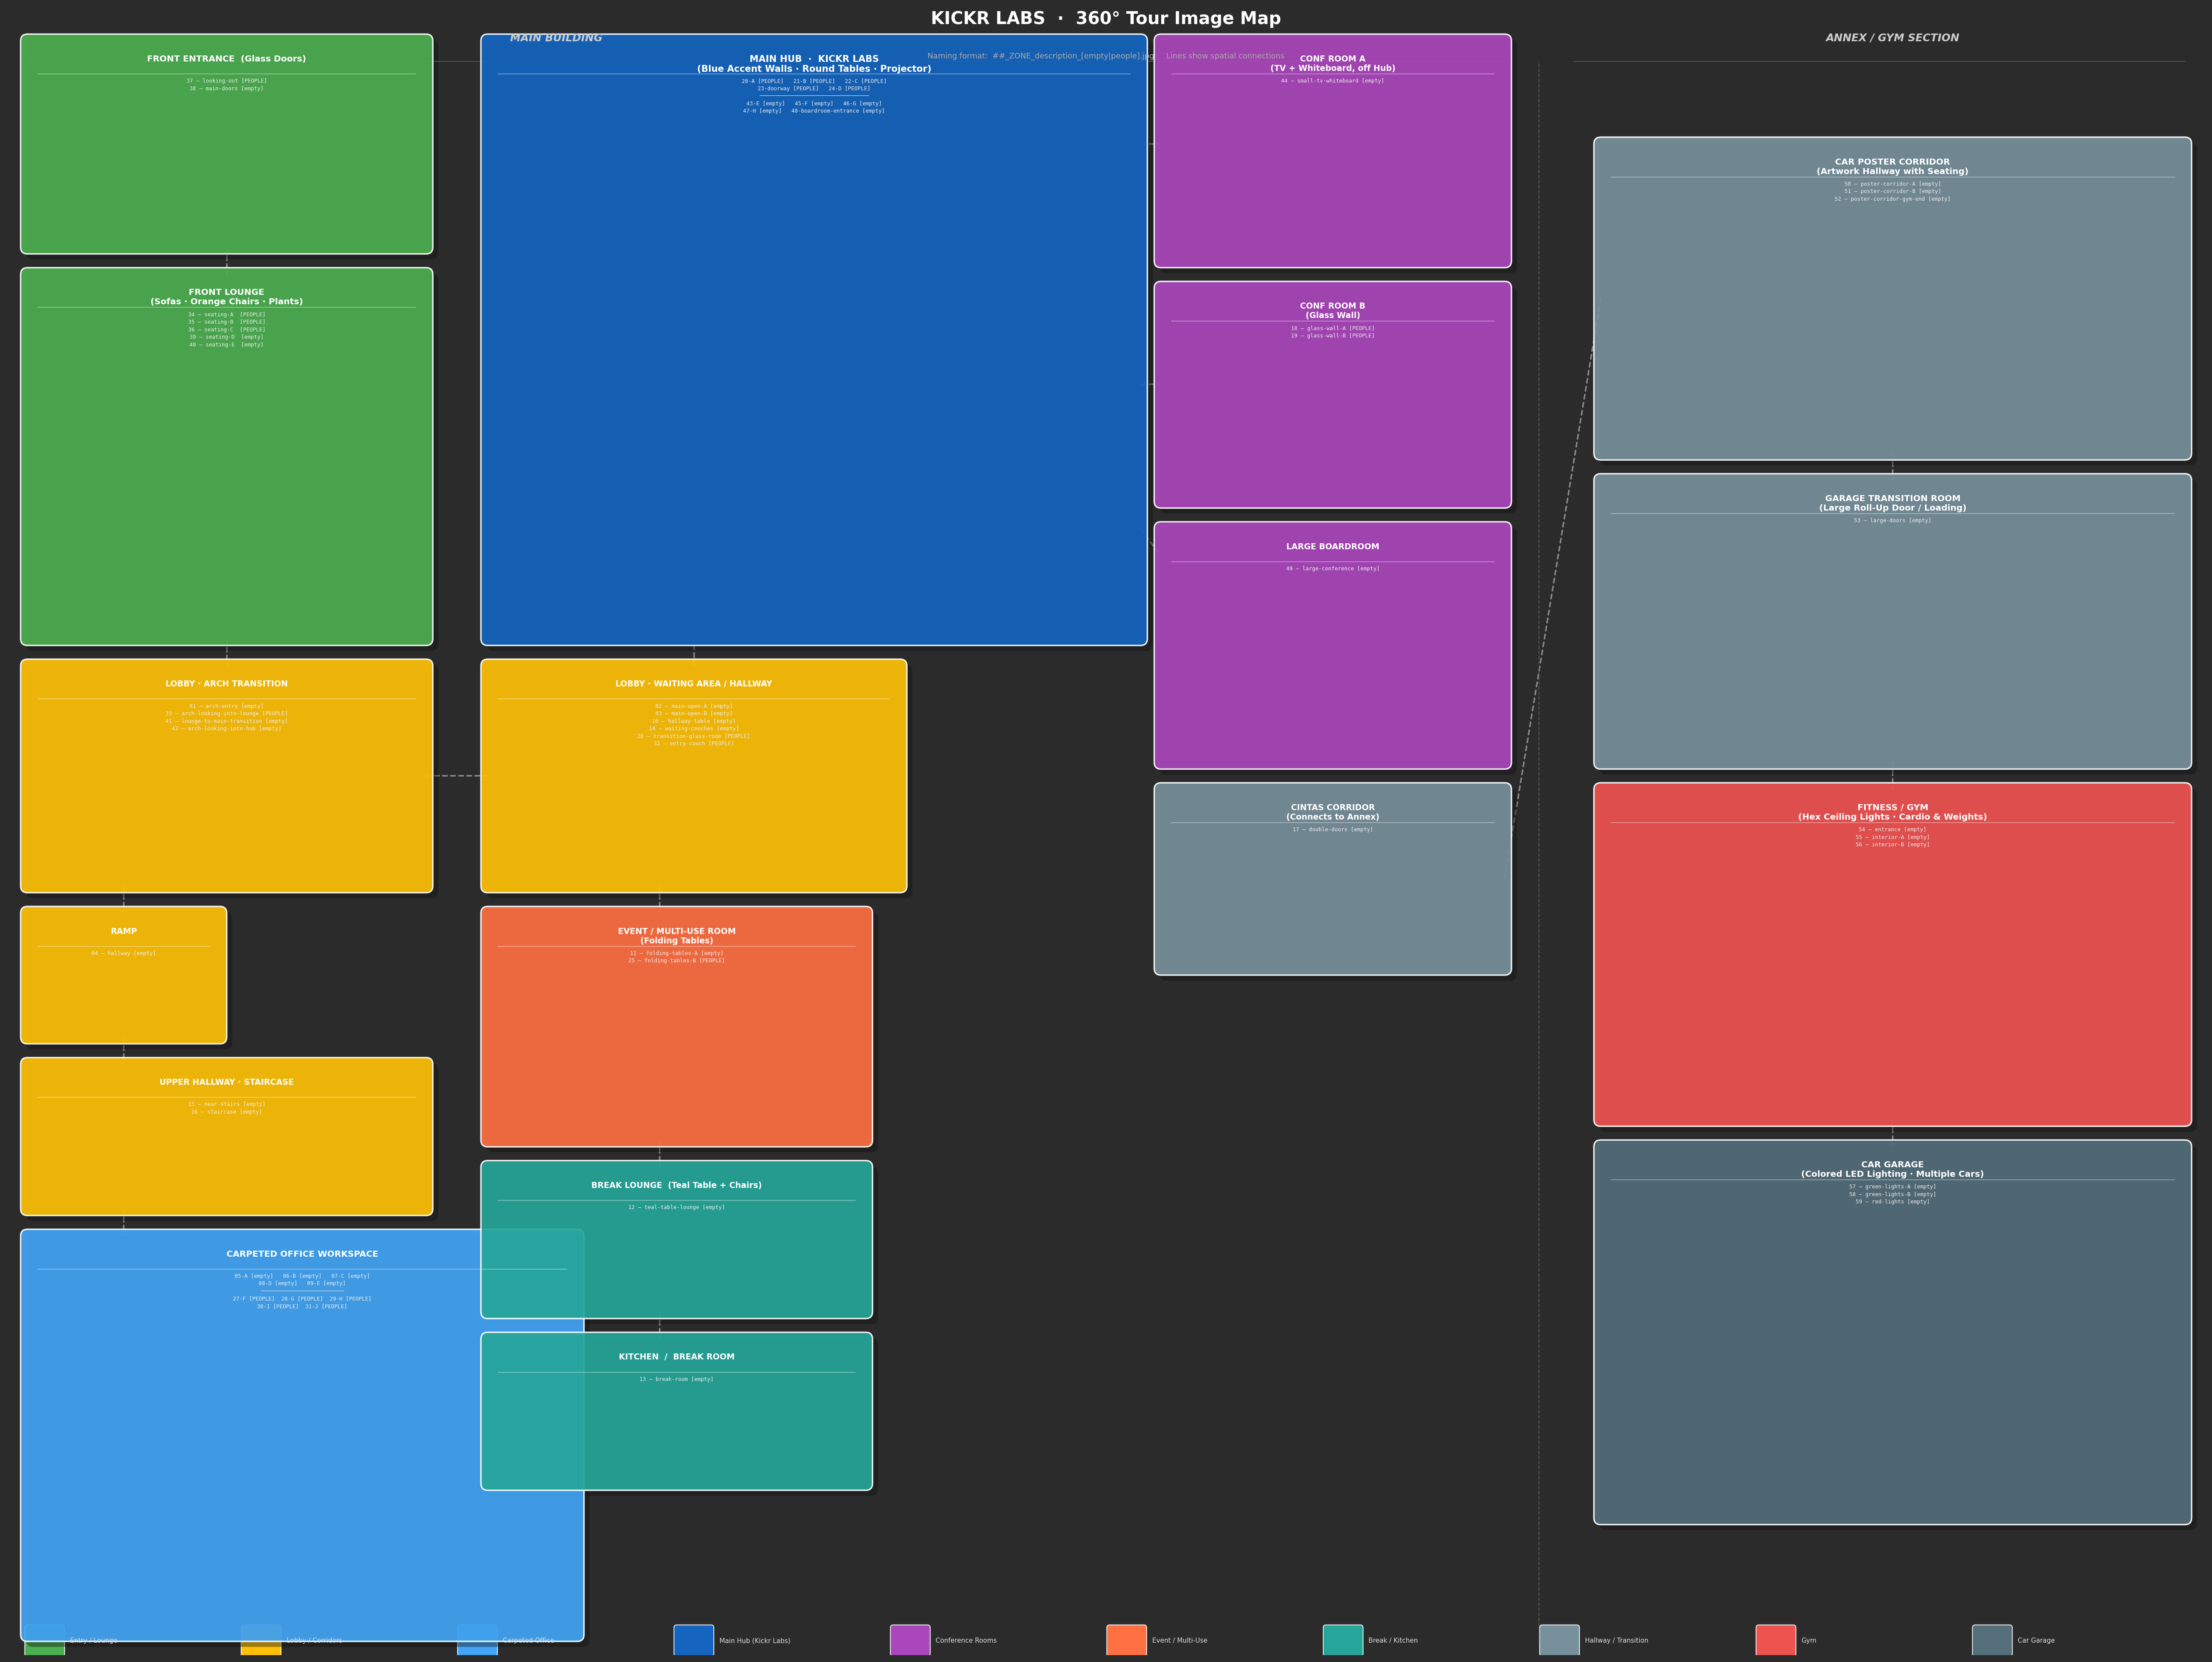Click the '33 – arch-looking-into-lounge [PEOPLE]' entry
Viewport: 2212px width, 1662px height.
(x=227, y=714)
